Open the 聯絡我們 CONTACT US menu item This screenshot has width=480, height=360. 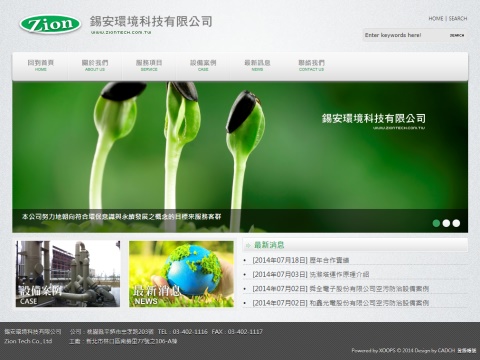pyautogui.click(x=311, y=65)
